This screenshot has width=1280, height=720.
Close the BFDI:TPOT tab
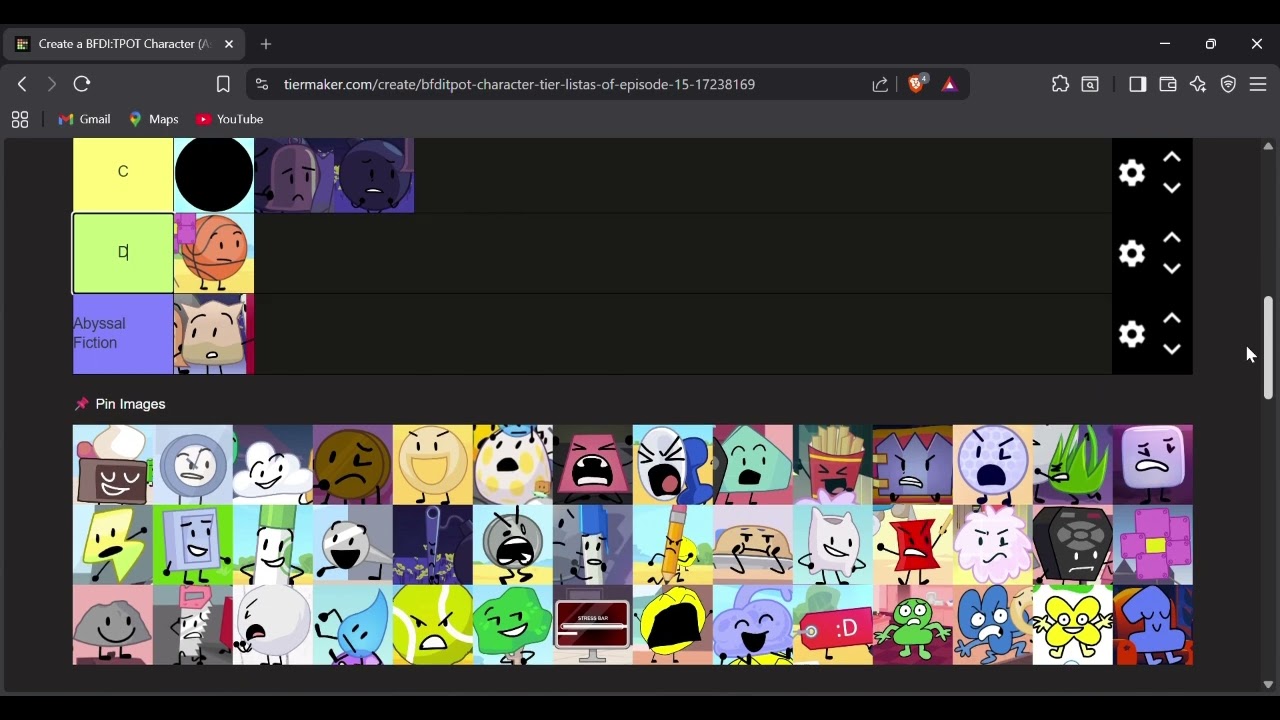tap(229, 44)
